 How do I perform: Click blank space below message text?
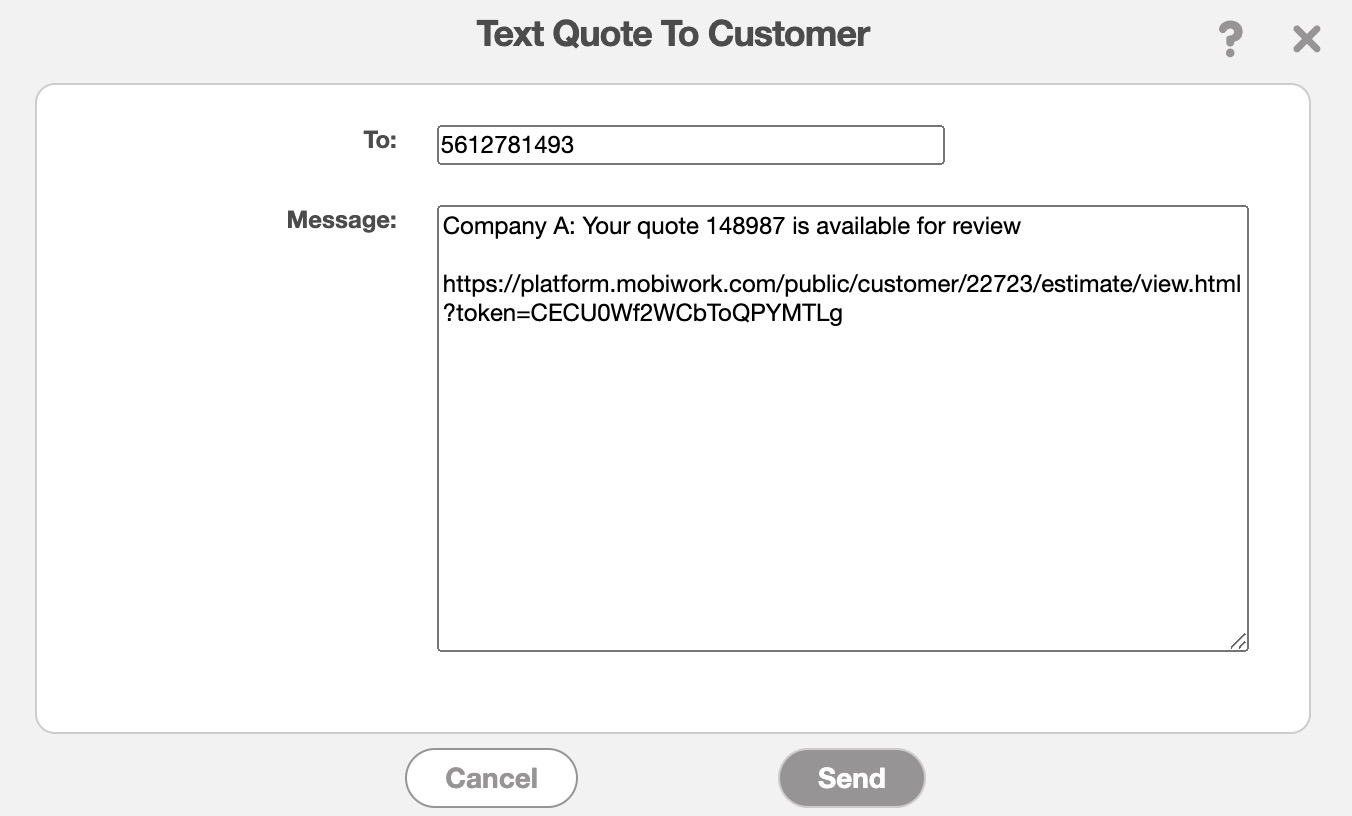coord(842,500)
